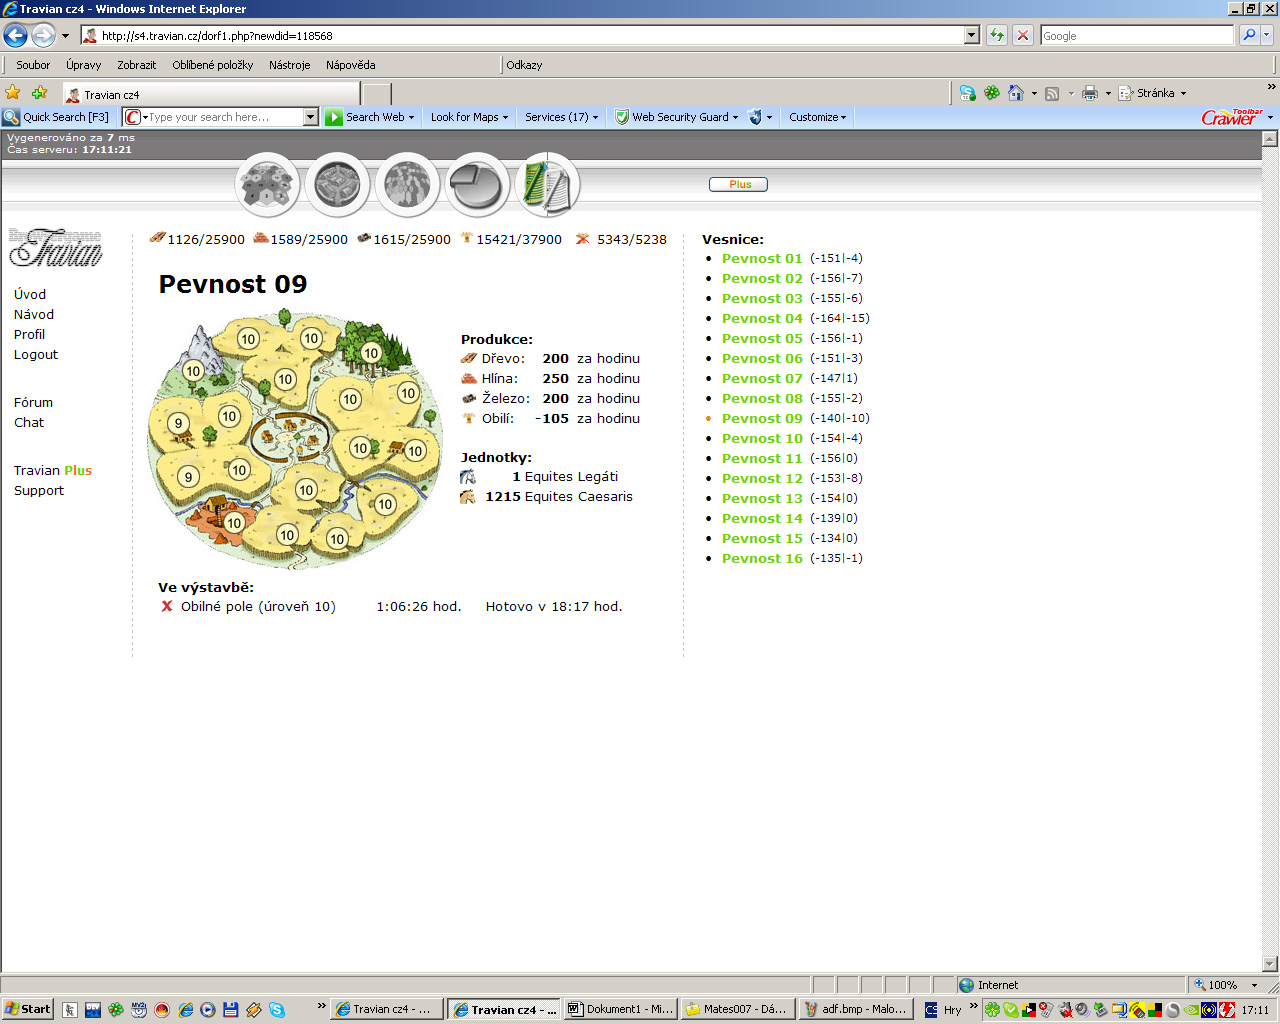Image resolution: width=1280 pixels, height=1024 pixels.
Task: Click the Refresh page icon
Action: (x=997, y=35)
